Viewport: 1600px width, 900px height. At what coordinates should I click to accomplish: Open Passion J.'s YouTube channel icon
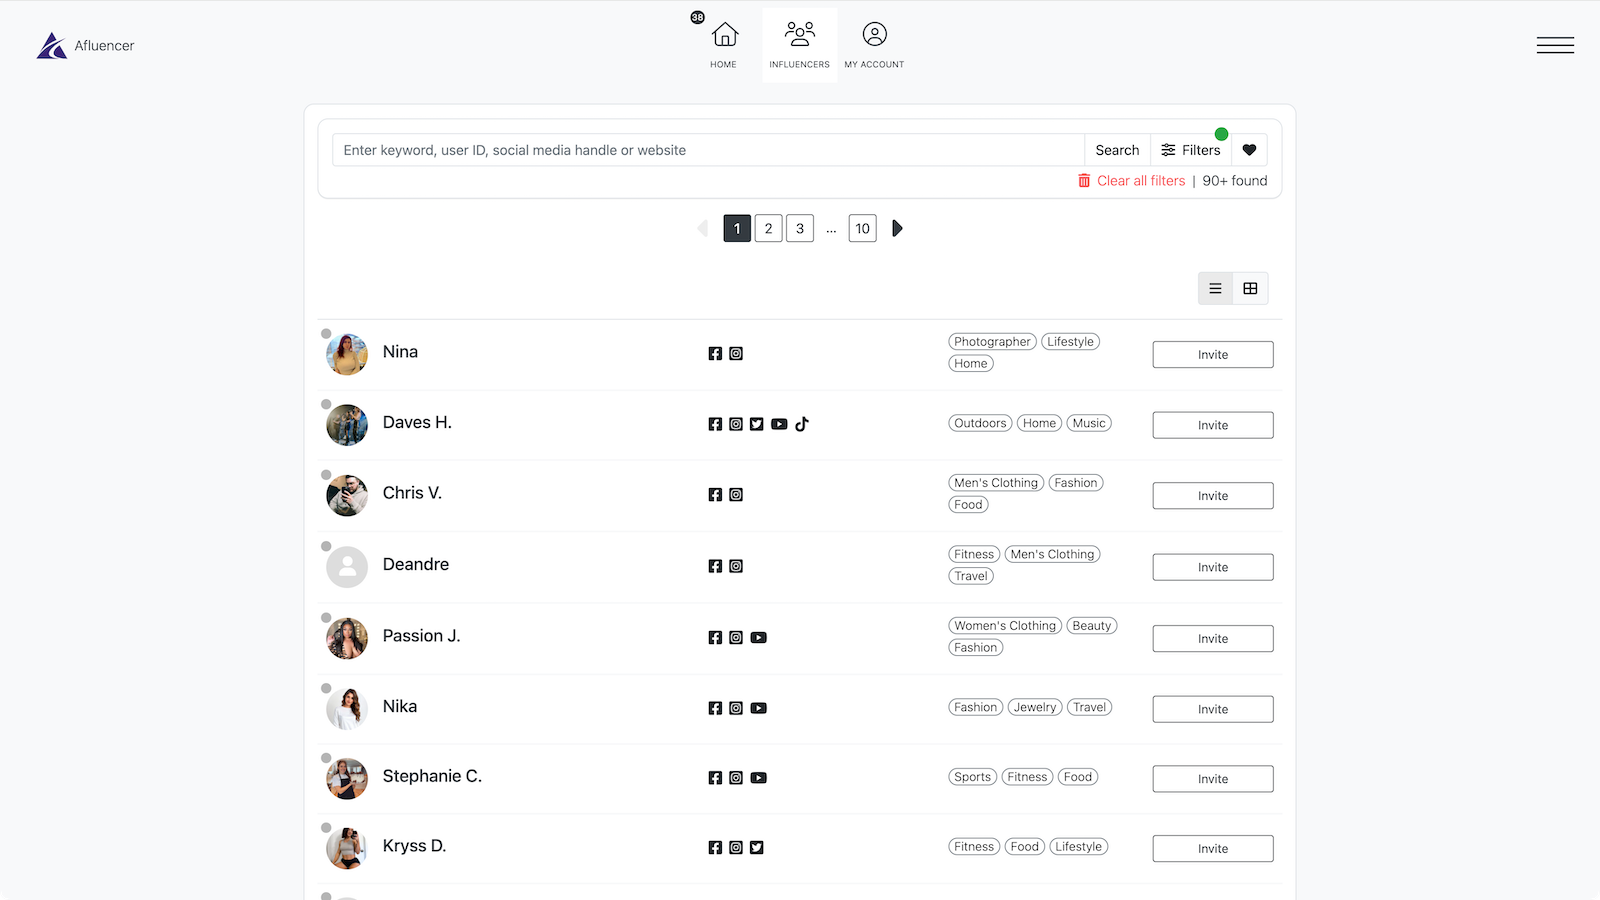click(x=759, y=637)
